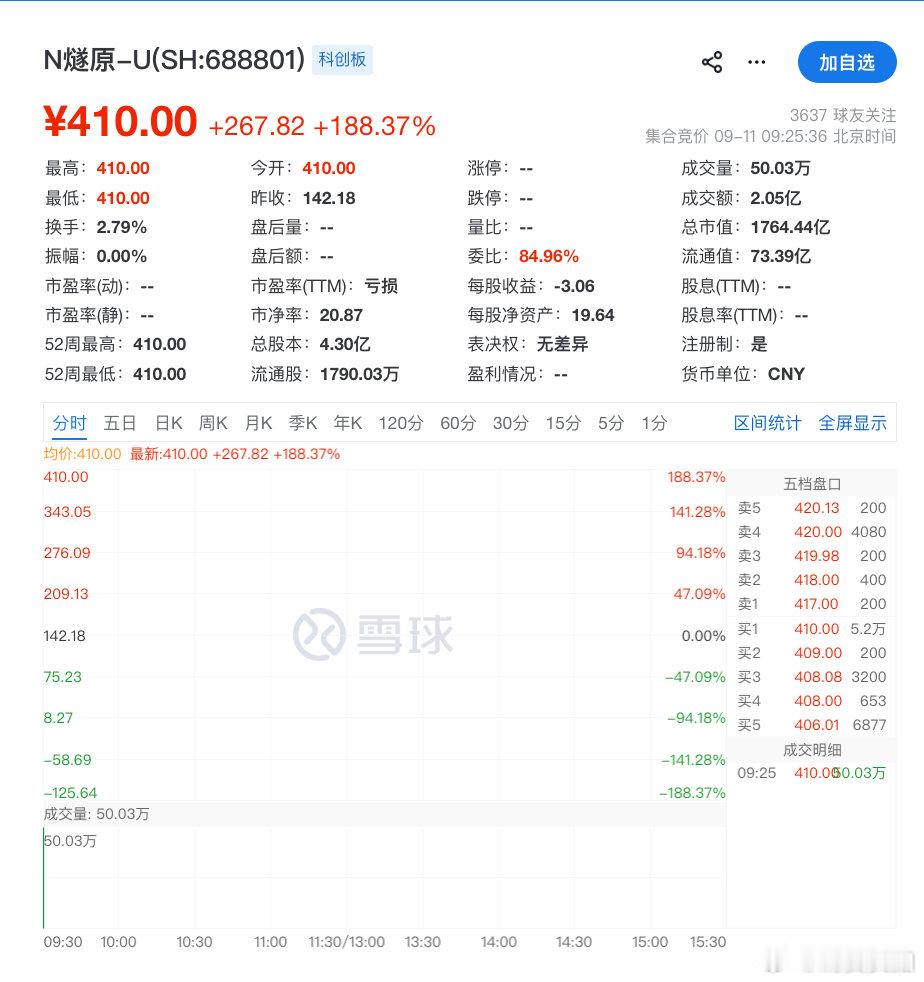924x982 pixels.
Task: Click the 买3 price 408.08
Action: [818, 677]
